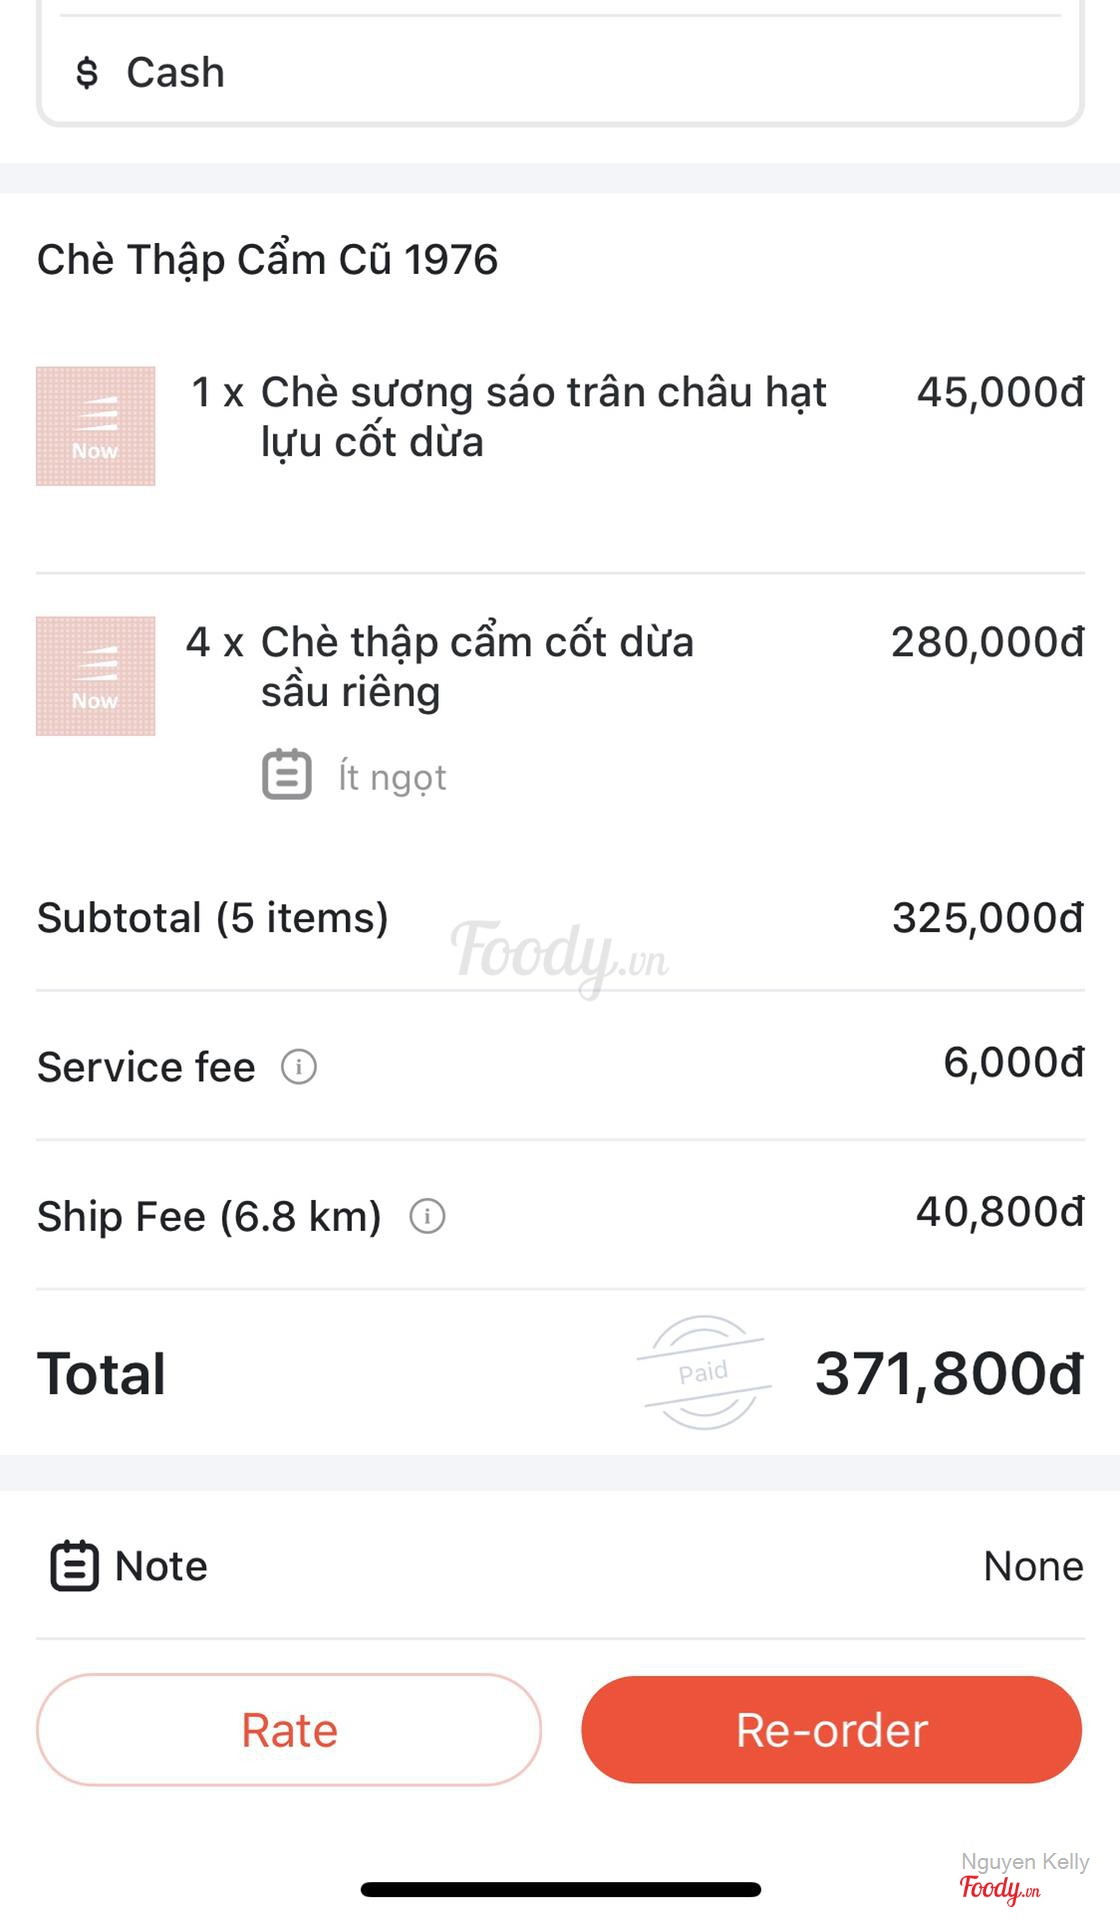Tap the Total amount 371,800đ

[x=948, y=1374]
